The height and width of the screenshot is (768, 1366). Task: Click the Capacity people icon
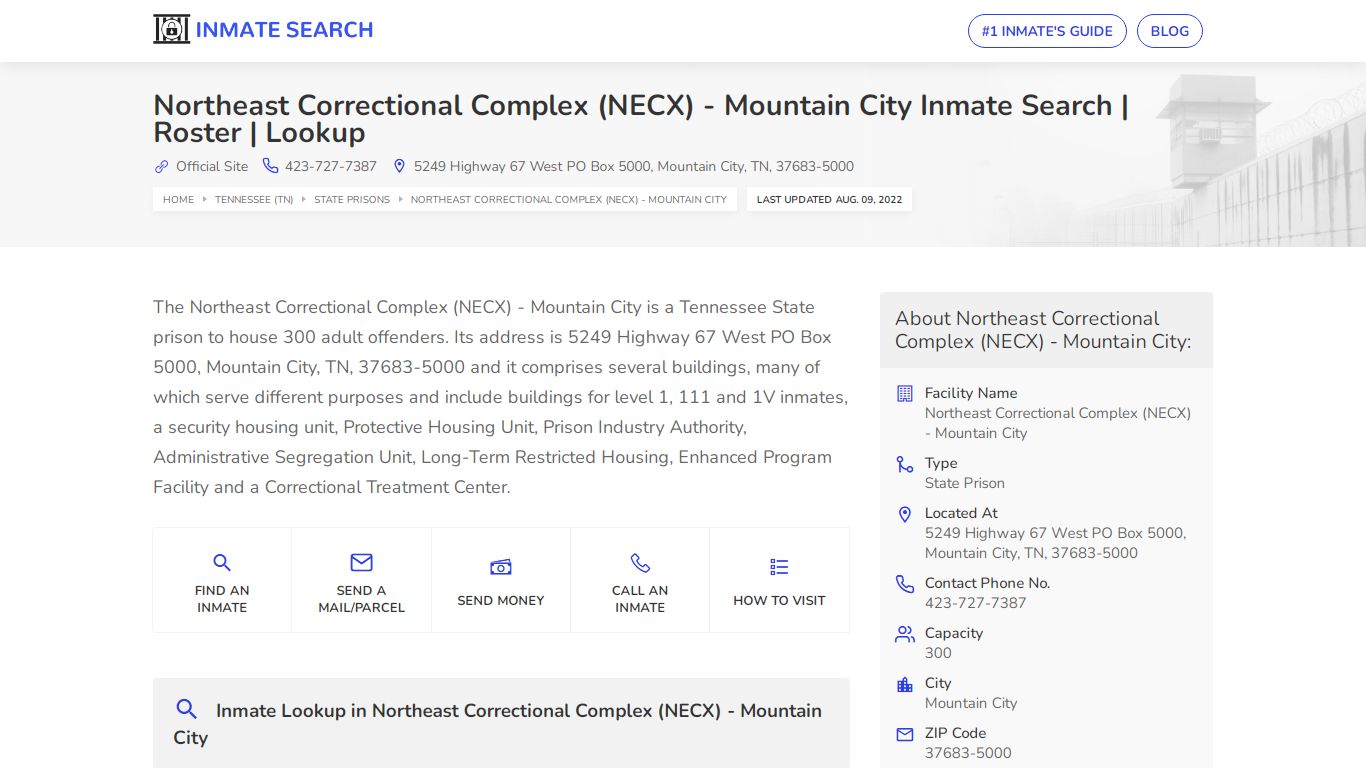[x=905, y=634]
